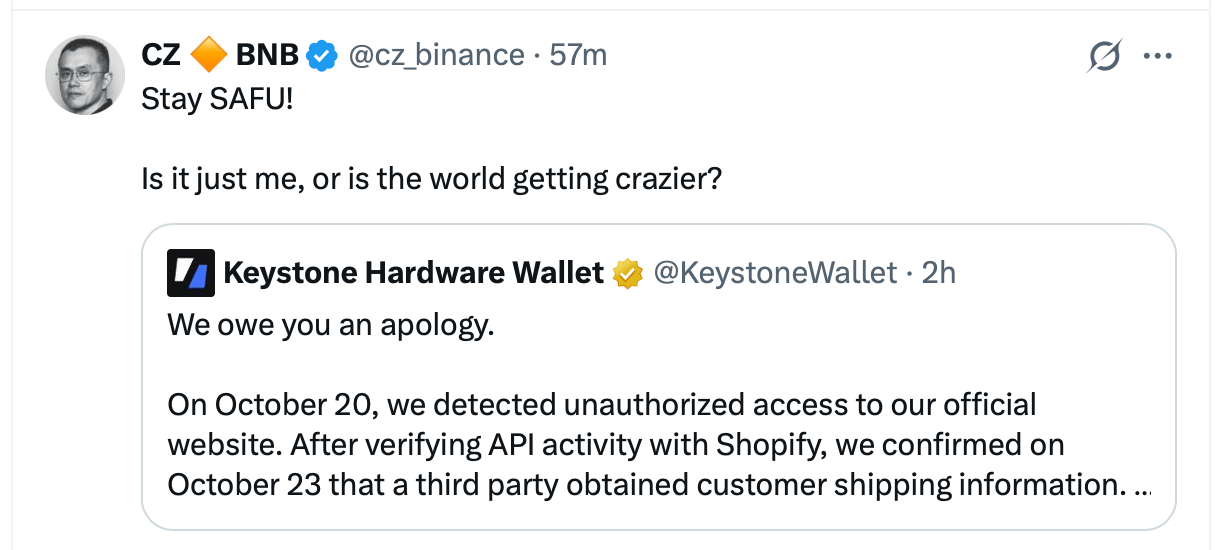Image resolution: width=1232 pixels, height=550 pixels.
Task: Click the gold verified organization badge
Action: coord(627,273)
